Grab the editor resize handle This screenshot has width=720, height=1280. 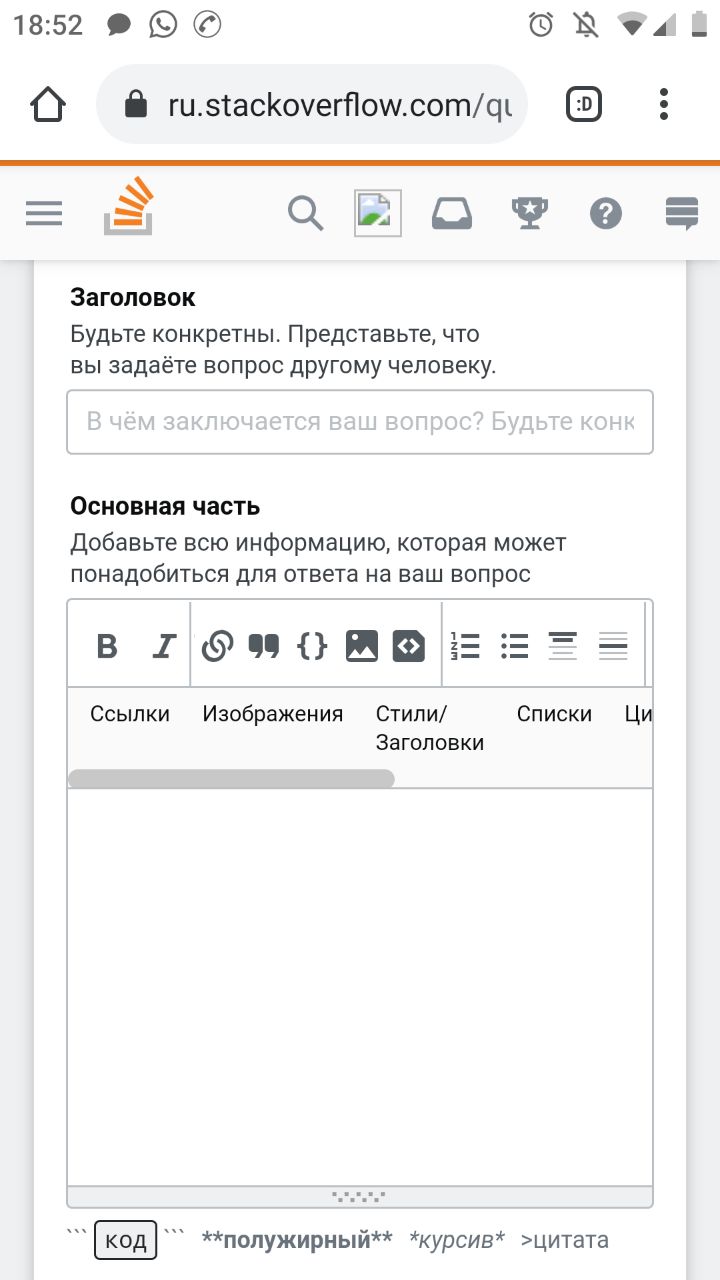[360, 1196]
